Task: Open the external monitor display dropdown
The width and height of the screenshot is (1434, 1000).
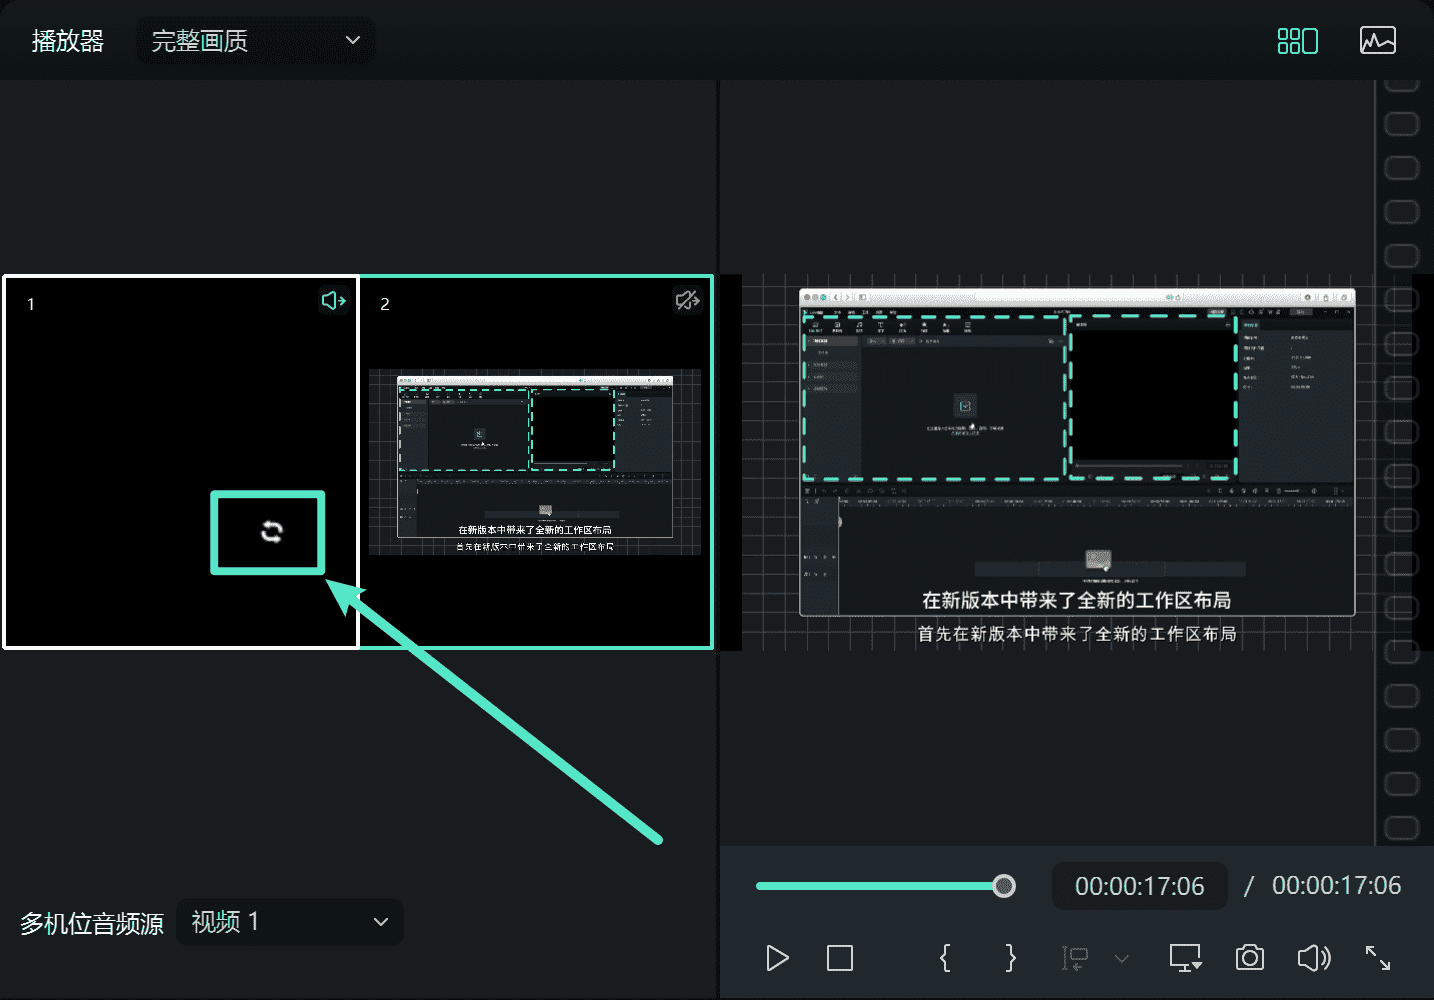Action: click(x=1185, y=958)
